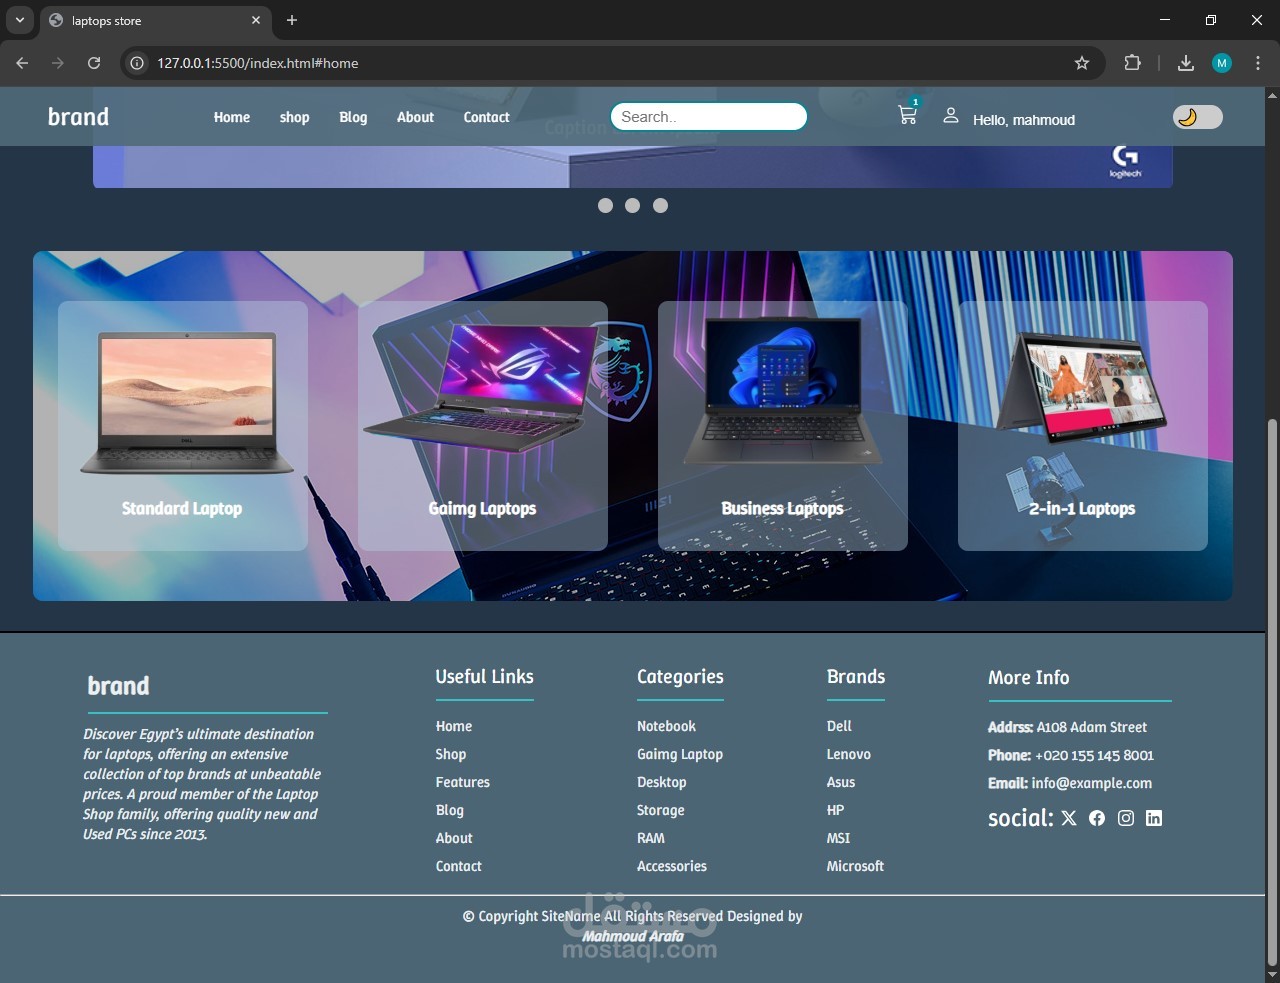1280x983 pixels.
Task: Go forward in browser history
Action: click(x=58, y=63)
